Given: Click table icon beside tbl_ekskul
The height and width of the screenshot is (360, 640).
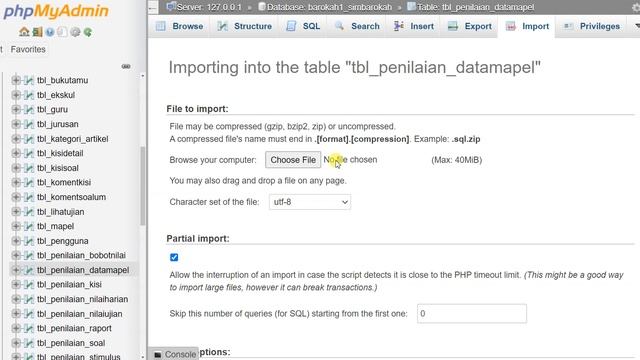Looking at the screenshot, I should (29, 95).
